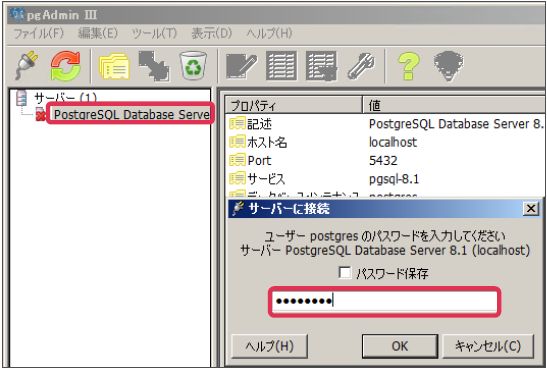Click the filtered data view icon
This screenshot has width=547, height=369.
click(x=321, y=66)
